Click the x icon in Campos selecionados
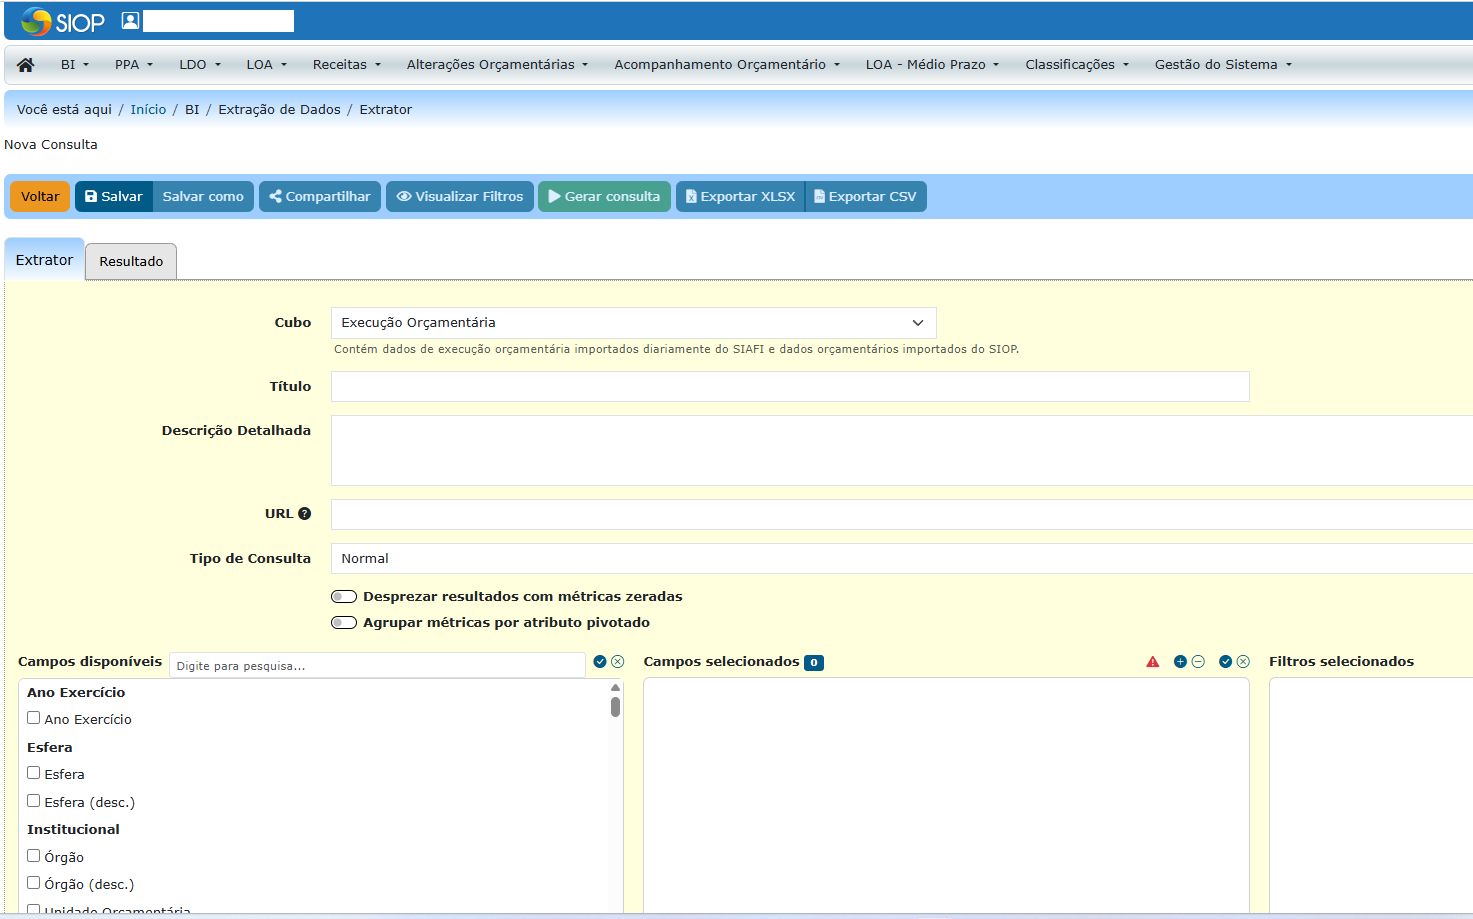Viewport: 1473px width, 919px height. pyautogui.click(x=1243, y=661)
